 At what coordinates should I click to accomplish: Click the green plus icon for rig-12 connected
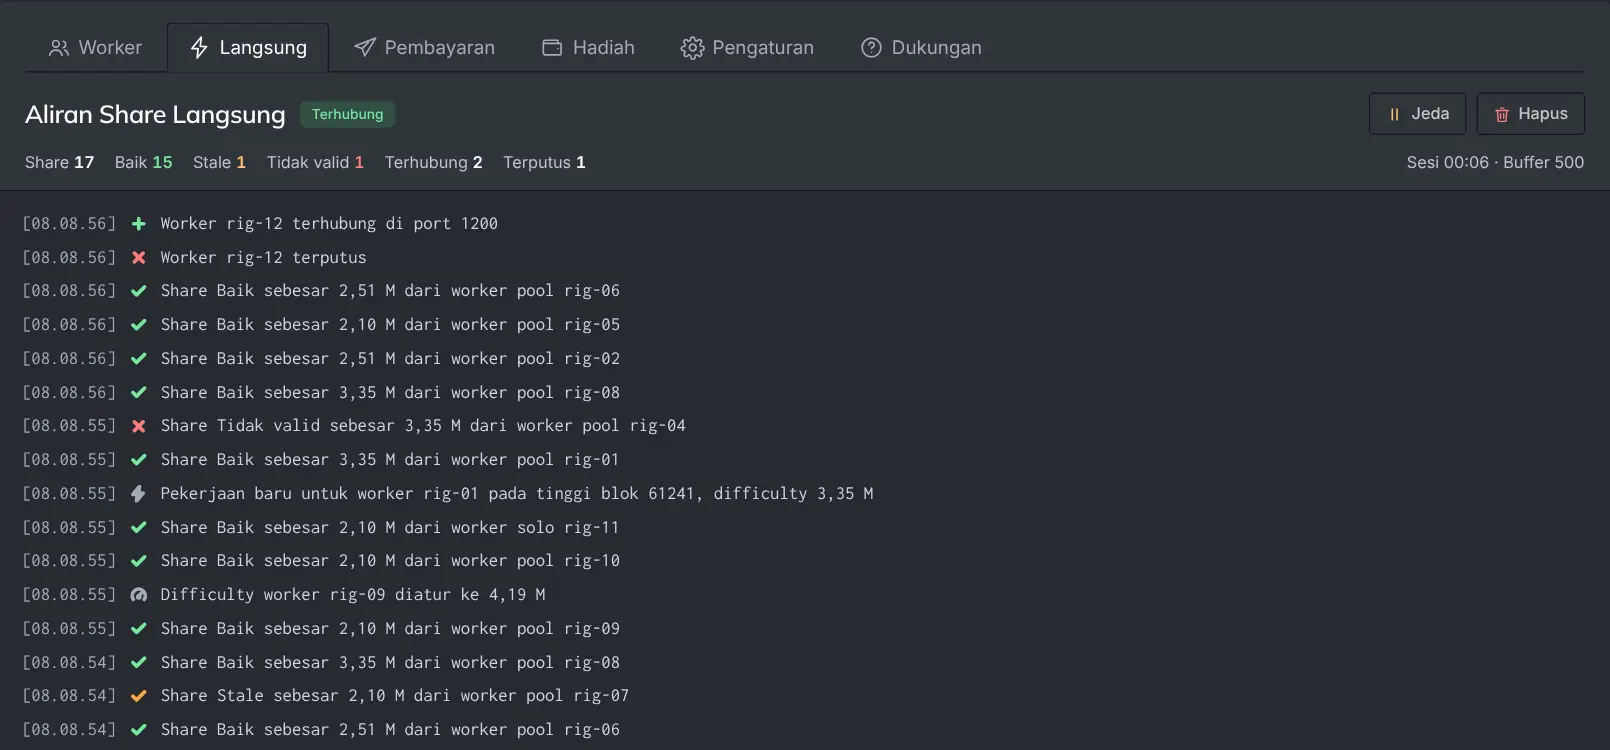139,224
